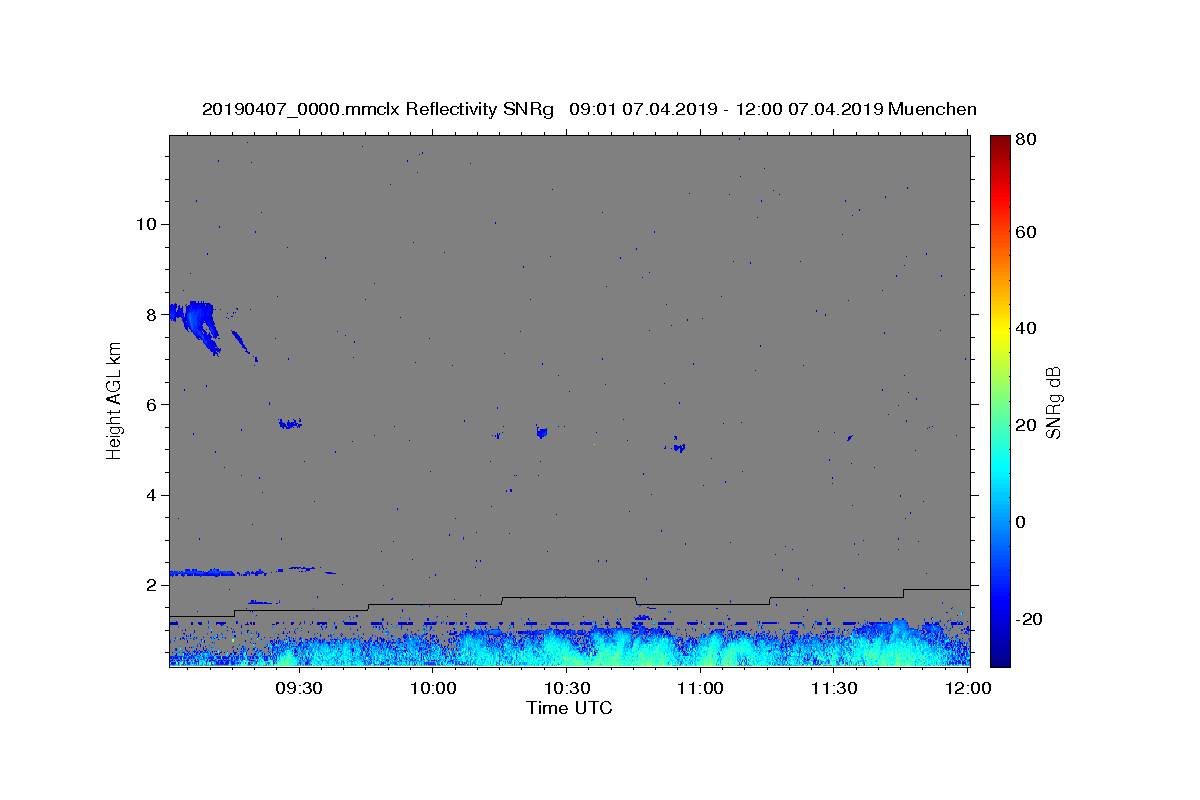
Task: Click the 10:00 time tick label
Action: (x=433, y=688)
